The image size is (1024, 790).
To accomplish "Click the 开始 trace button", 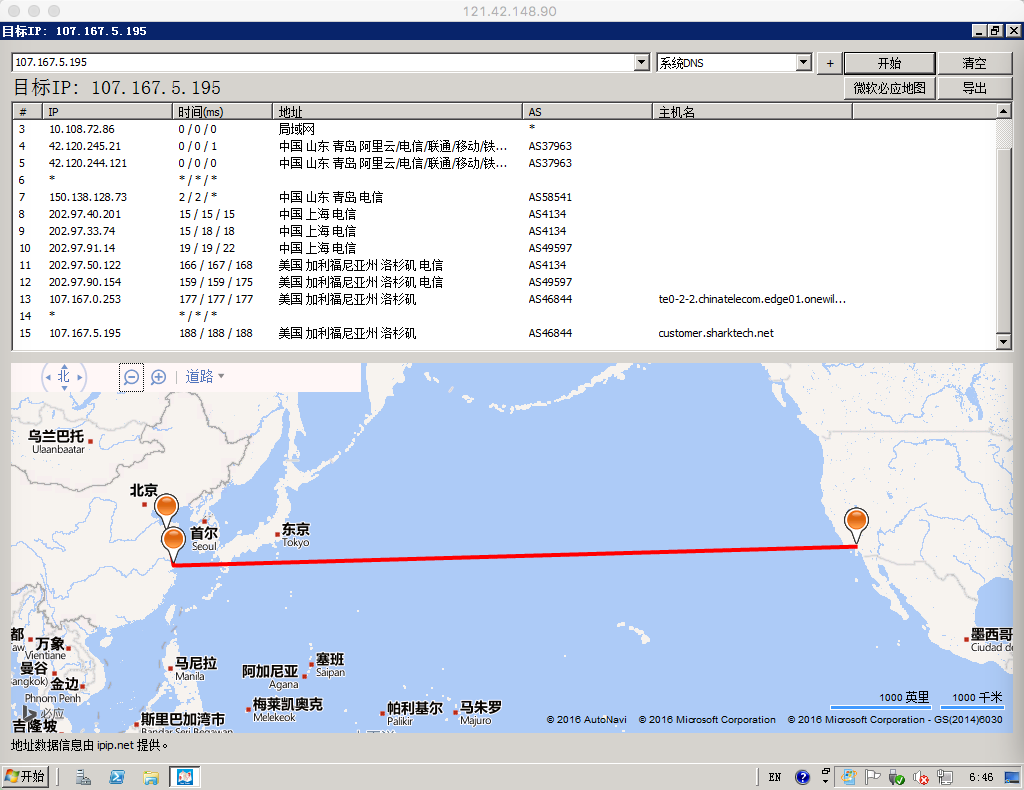I will (x=889, y=63).
